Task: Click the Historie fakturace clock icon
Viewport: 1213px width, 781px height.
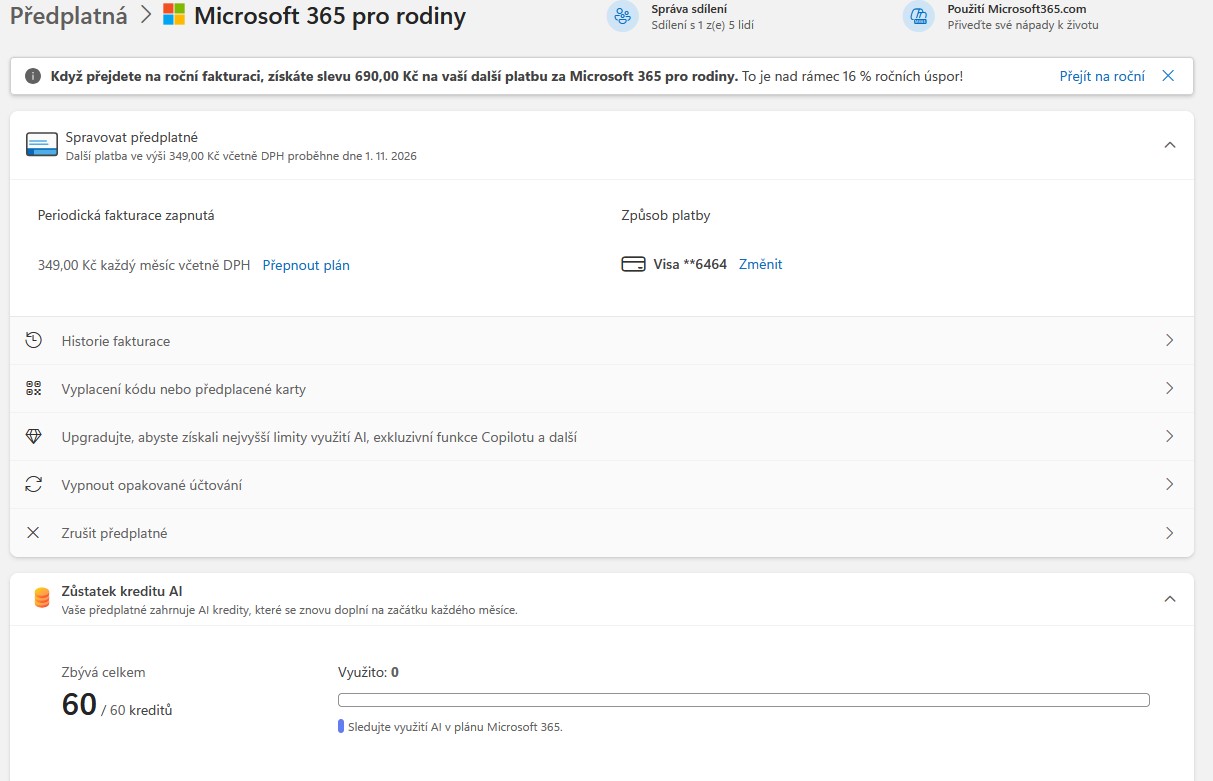Action: coord(34,341)
